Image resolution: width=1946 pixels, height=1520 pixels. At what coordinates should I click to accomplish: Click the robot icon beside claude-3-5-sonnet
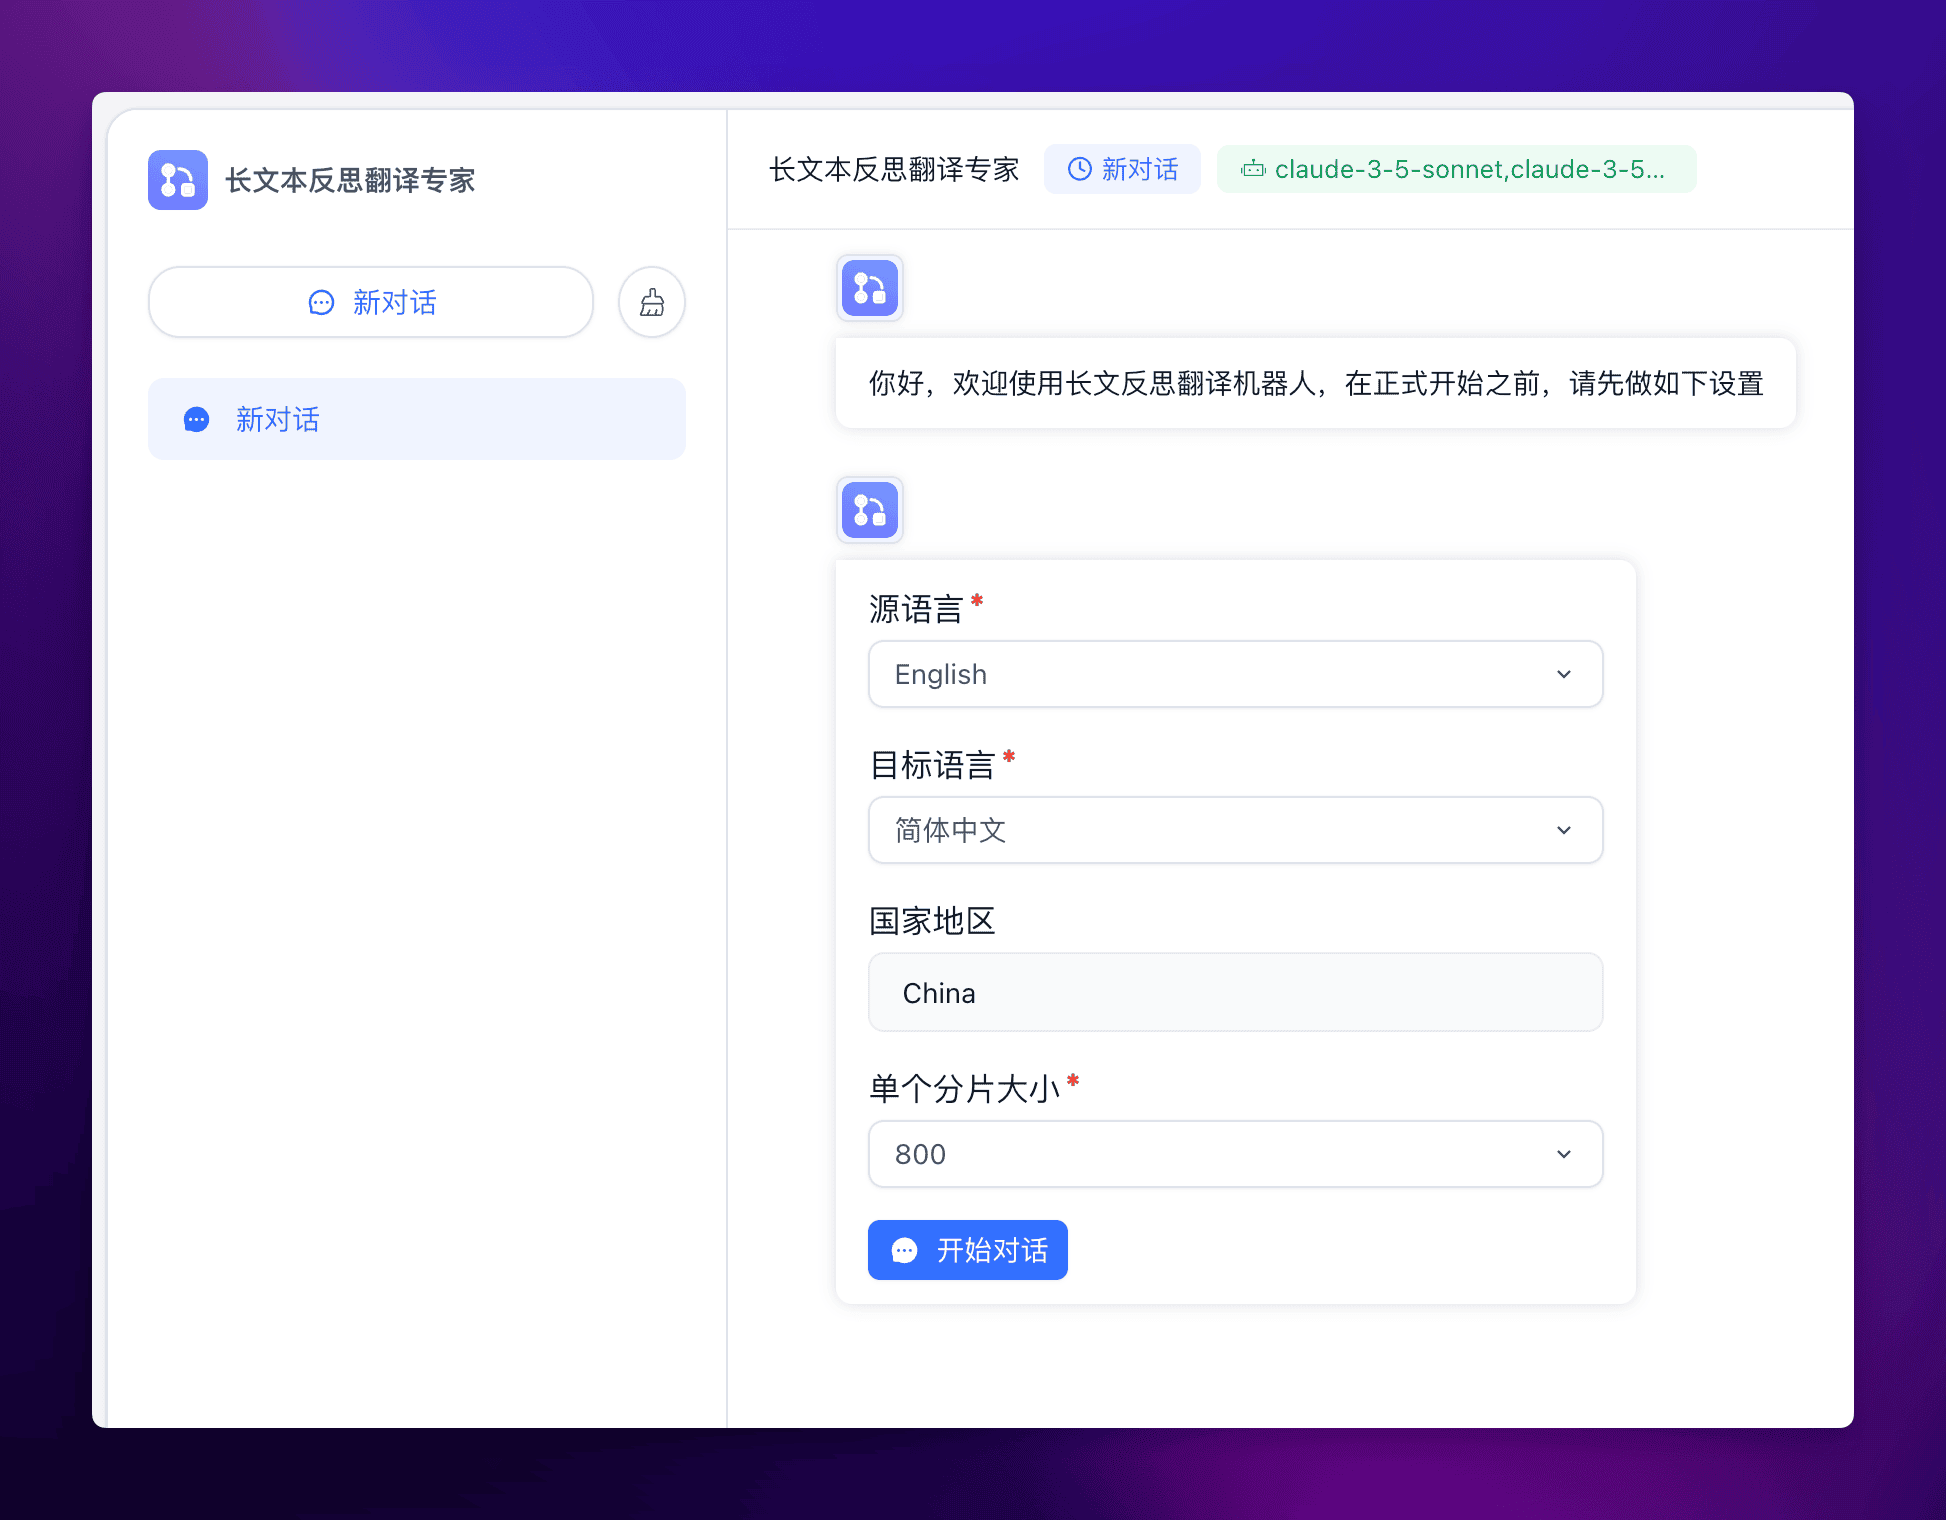(x=1252, y=169)
